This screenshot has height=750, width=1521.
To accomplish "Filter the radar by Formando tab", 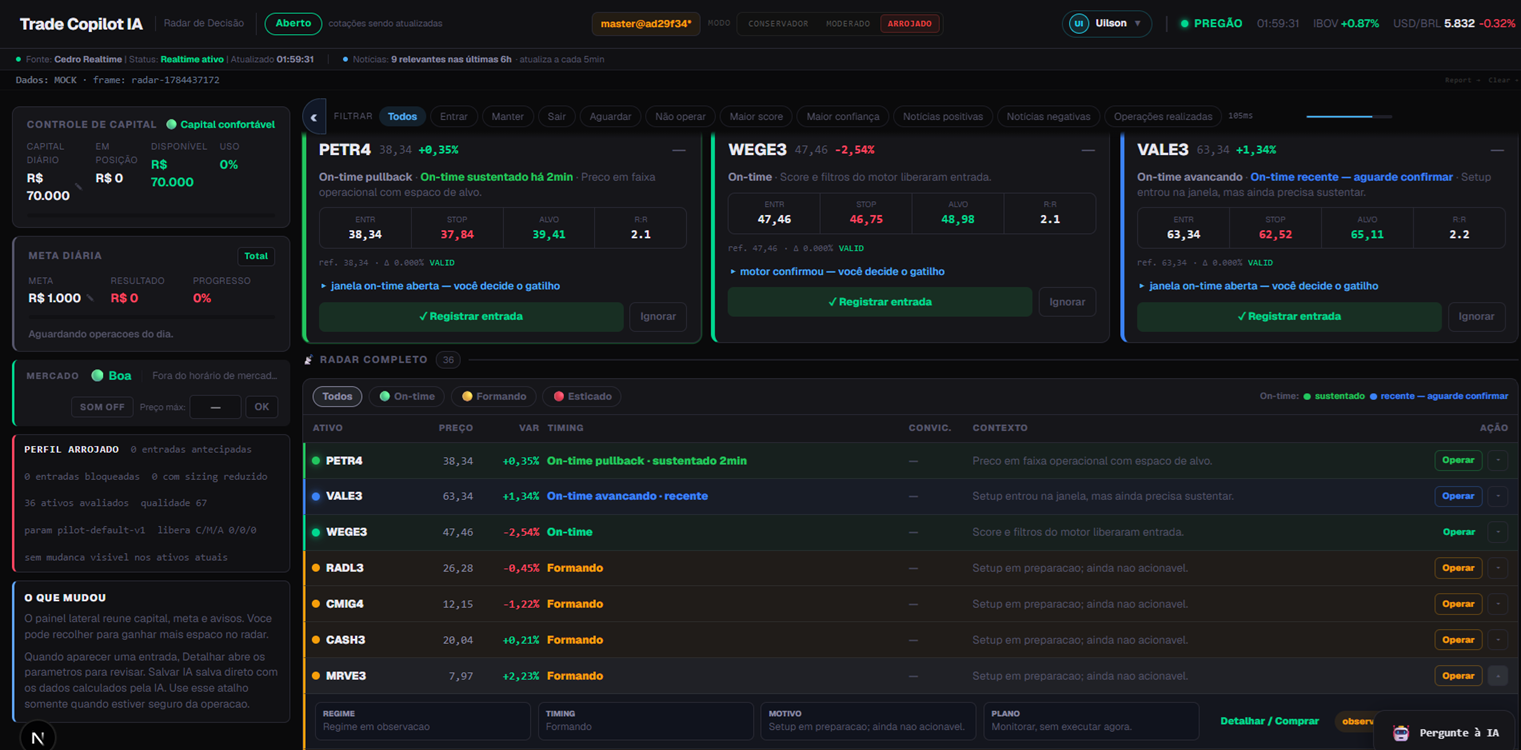I will click(x=494, y=397).
